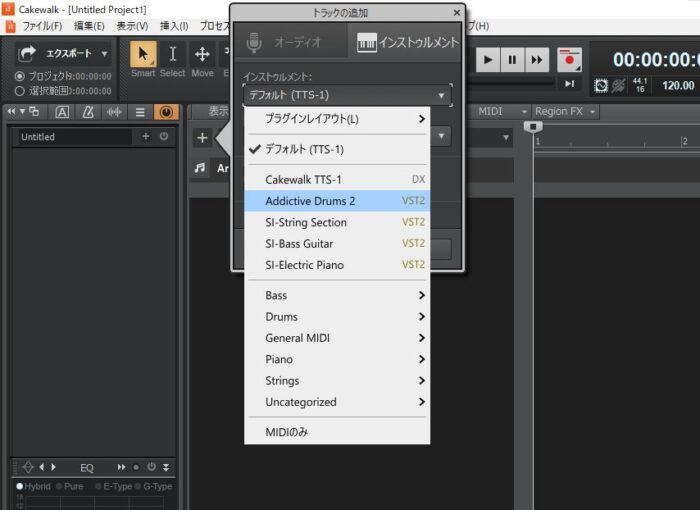Open the Export dropdown arrow
The image size is (700, 510).
[x=104, y=54]
